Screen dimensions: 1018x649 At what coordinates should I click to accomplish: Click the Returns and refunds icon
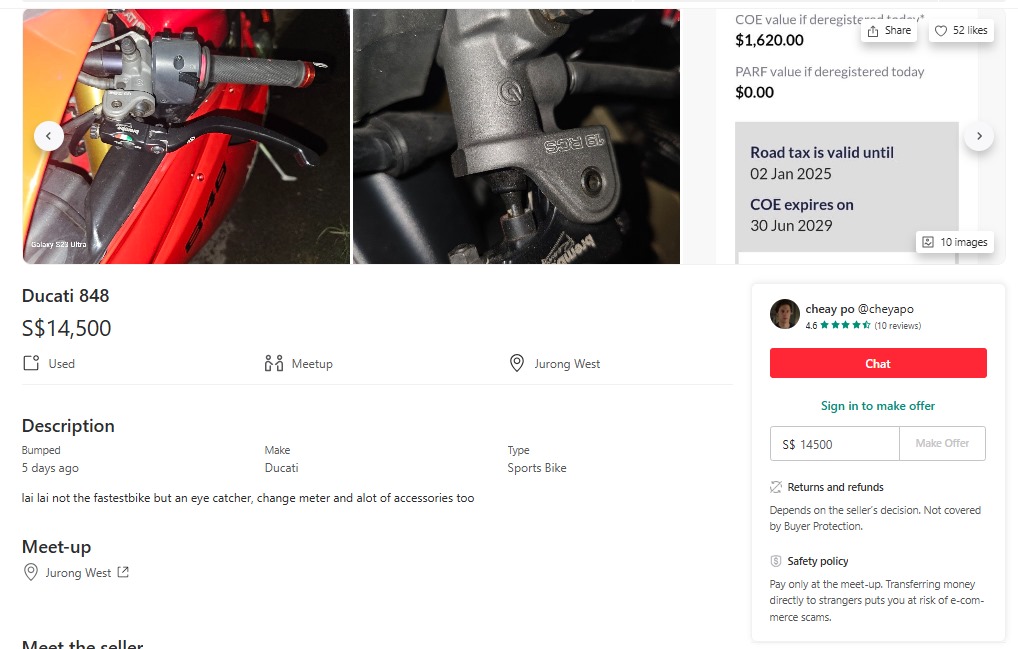click(776, 487)
